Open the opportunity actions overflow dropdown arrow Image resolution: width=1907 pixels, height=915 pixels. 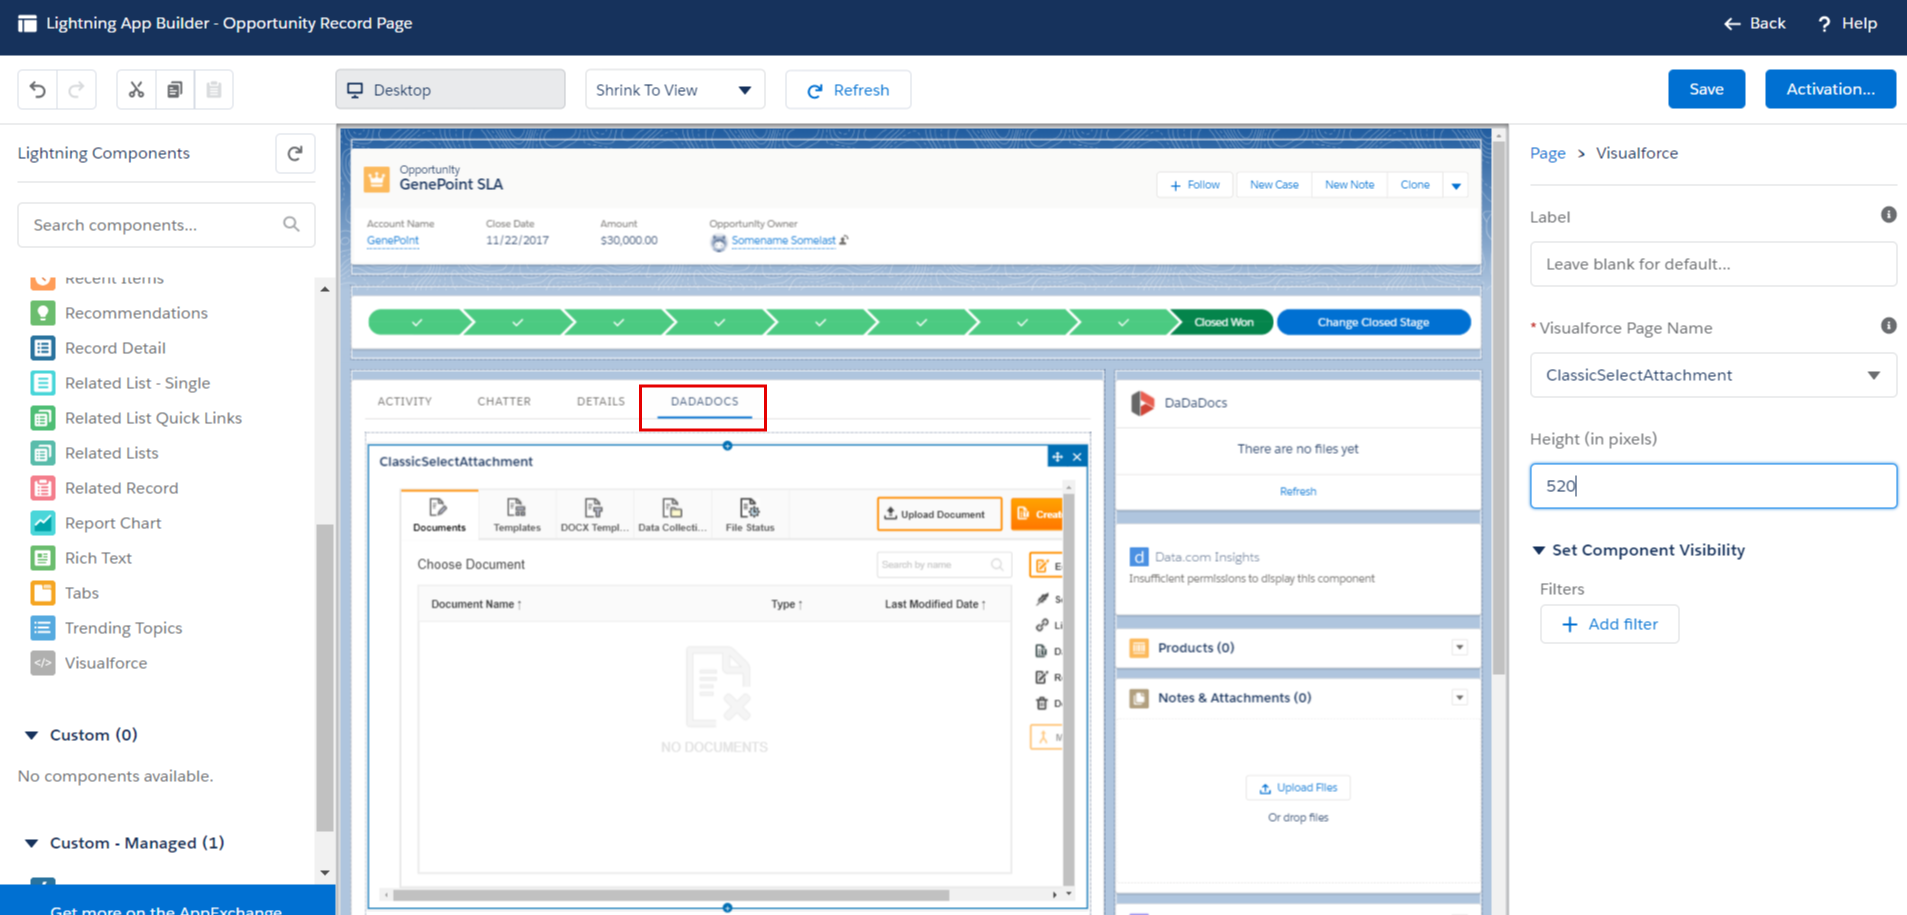(1456, 185)
